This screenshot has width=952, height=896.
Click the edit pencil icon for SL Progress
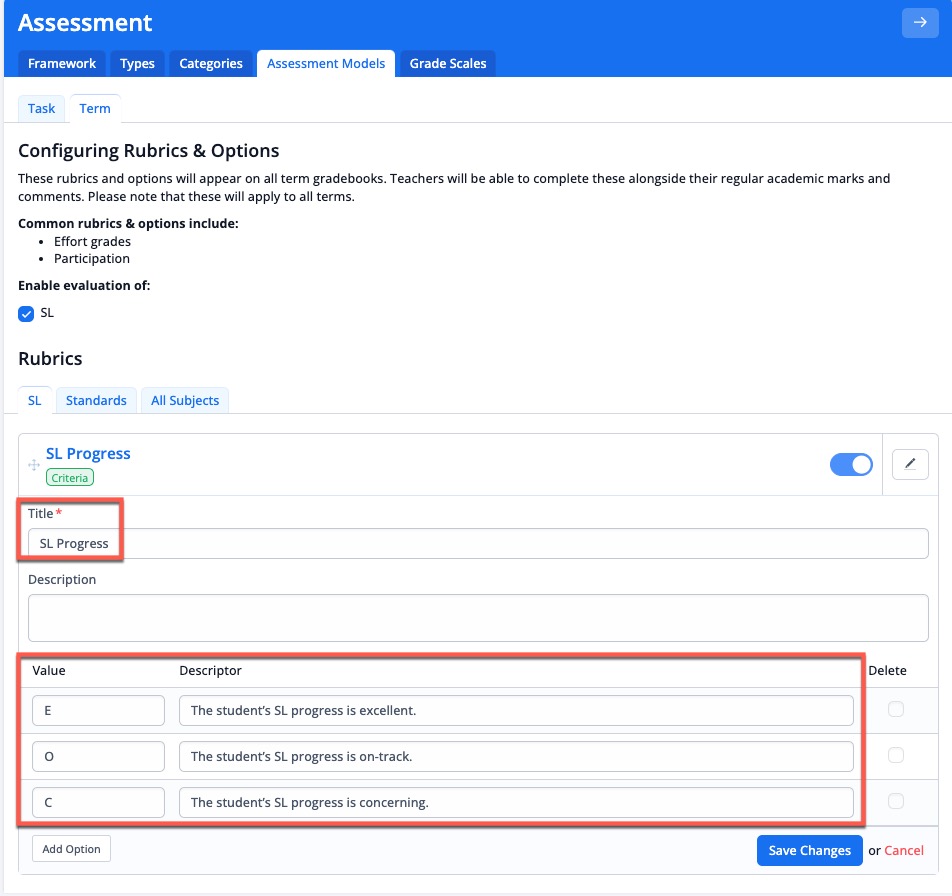pyautogui.click(x=909, y=464)
